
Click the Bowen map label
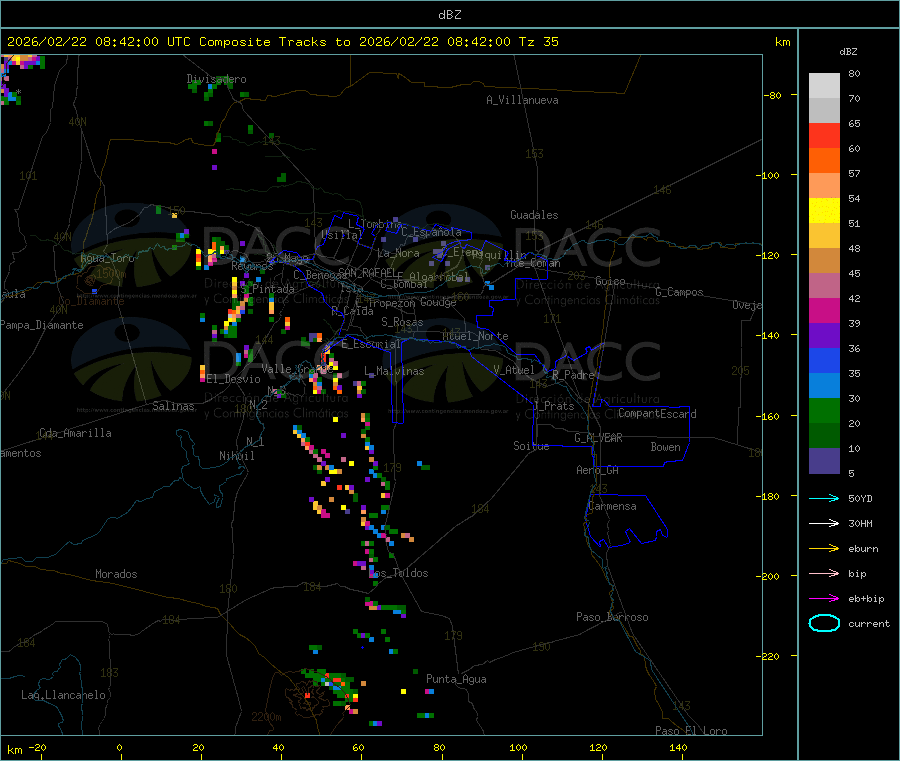click(666, 447)
